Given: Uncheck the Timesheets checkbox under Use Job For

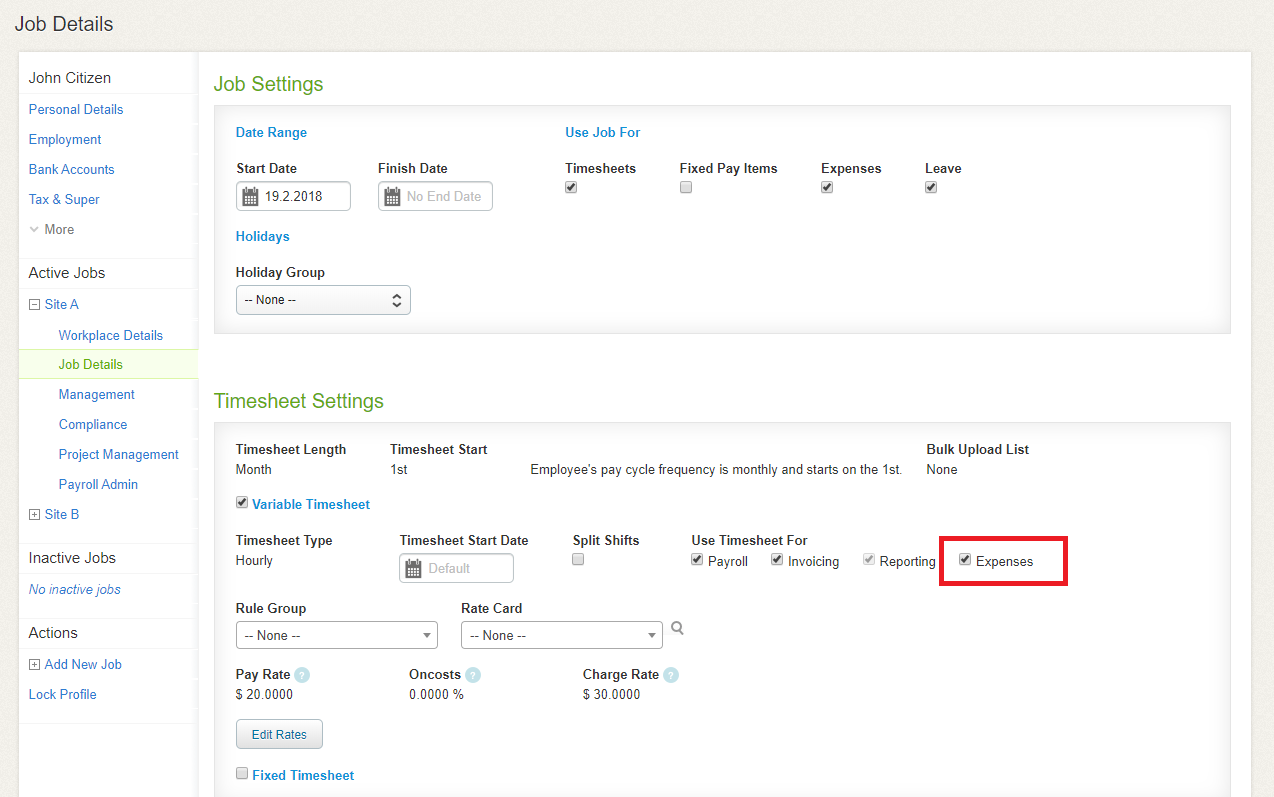Looking at the screenshot, I should pyautogui.click(x=571, y=188).
